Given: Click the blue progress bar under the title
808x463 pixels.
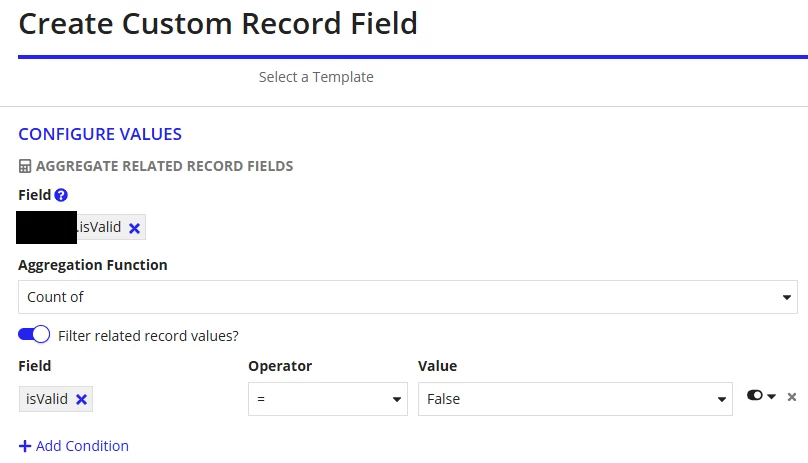Looking at the screenshot, I should click(x=413, y=57).
